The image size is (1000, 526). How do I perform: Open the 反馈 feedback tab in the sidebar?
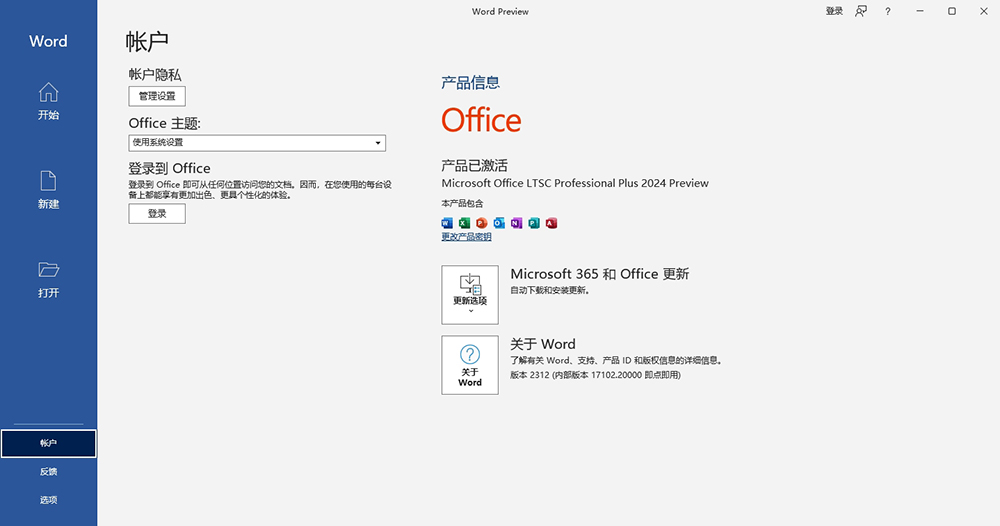48,472
